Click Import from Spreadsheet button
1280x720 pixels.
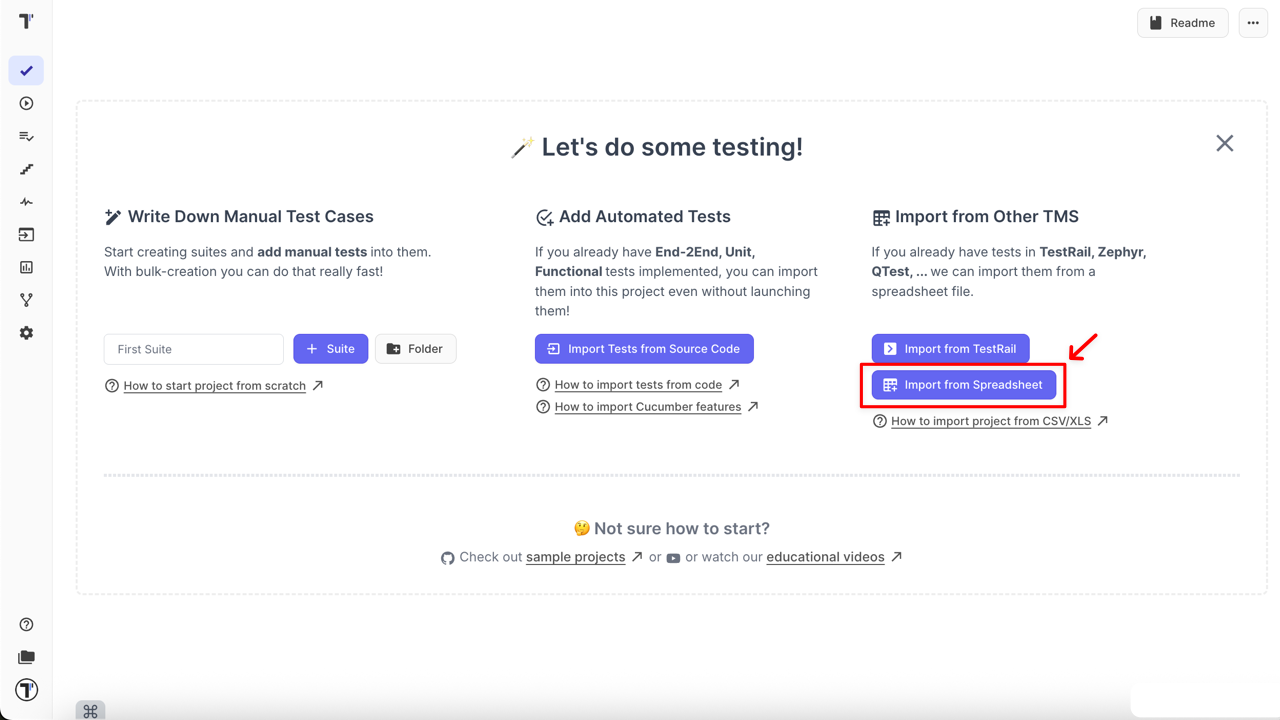pos(963,385)
